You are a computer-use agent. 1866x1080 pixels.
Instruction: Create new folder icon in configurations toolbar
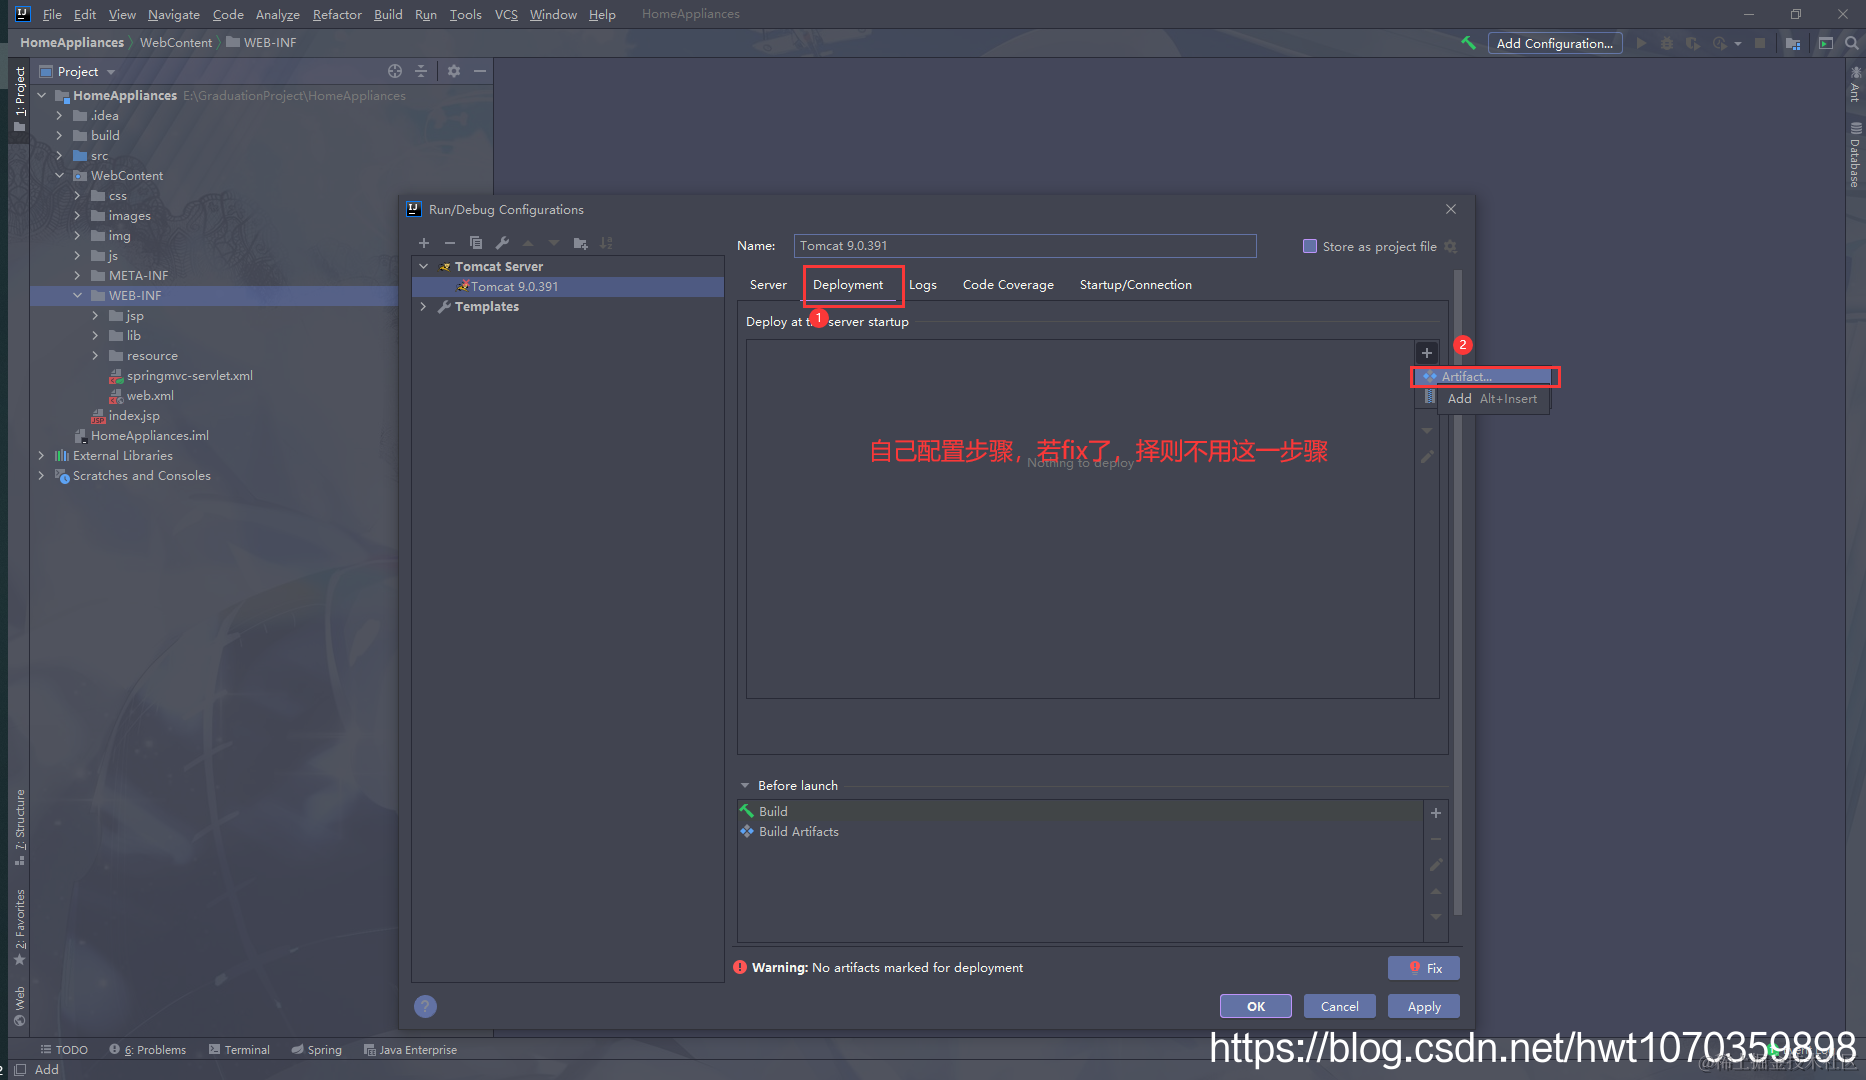click(x=580, y=243)
